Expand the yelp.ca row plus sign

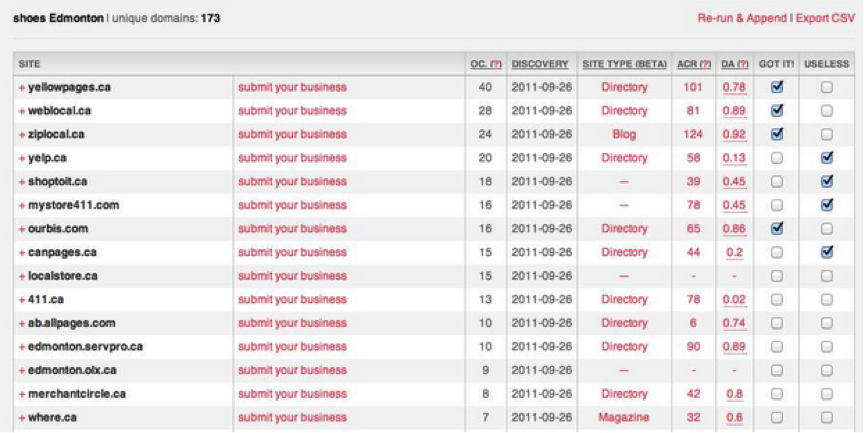point(22,159)
